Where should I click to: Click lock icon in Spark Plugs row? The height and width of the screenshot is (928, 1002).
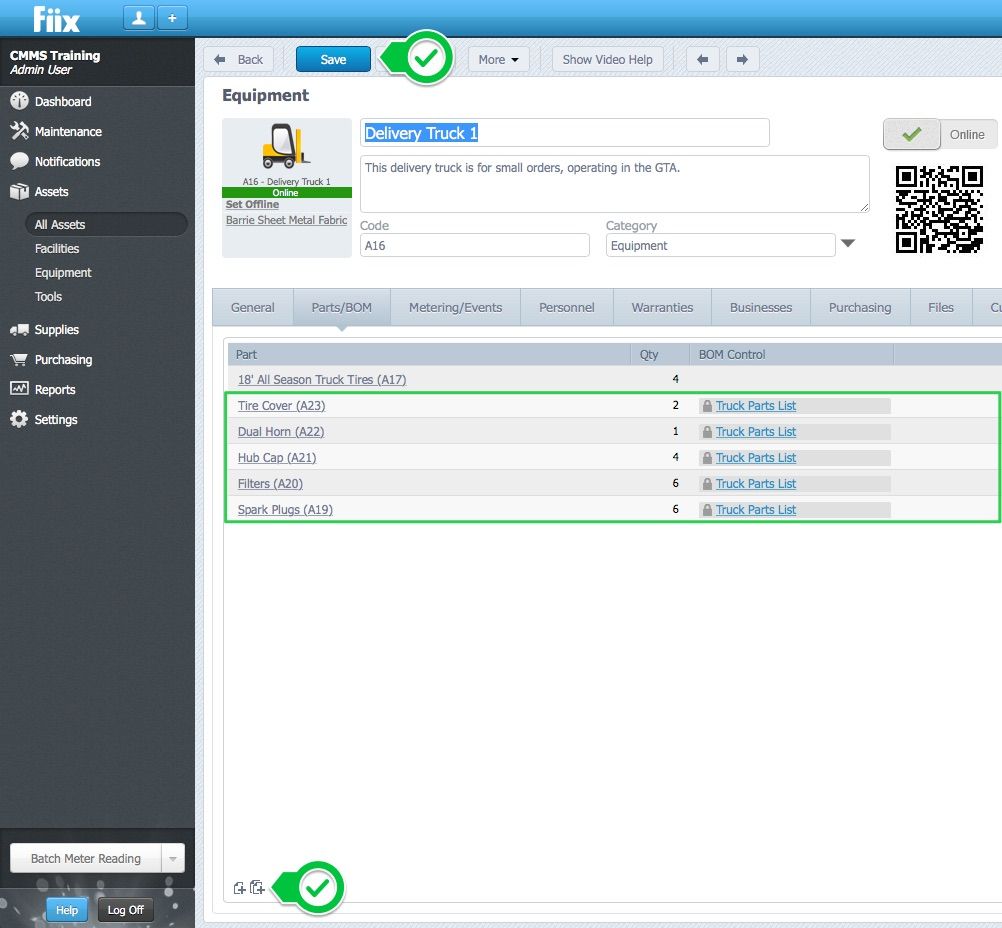707,510
